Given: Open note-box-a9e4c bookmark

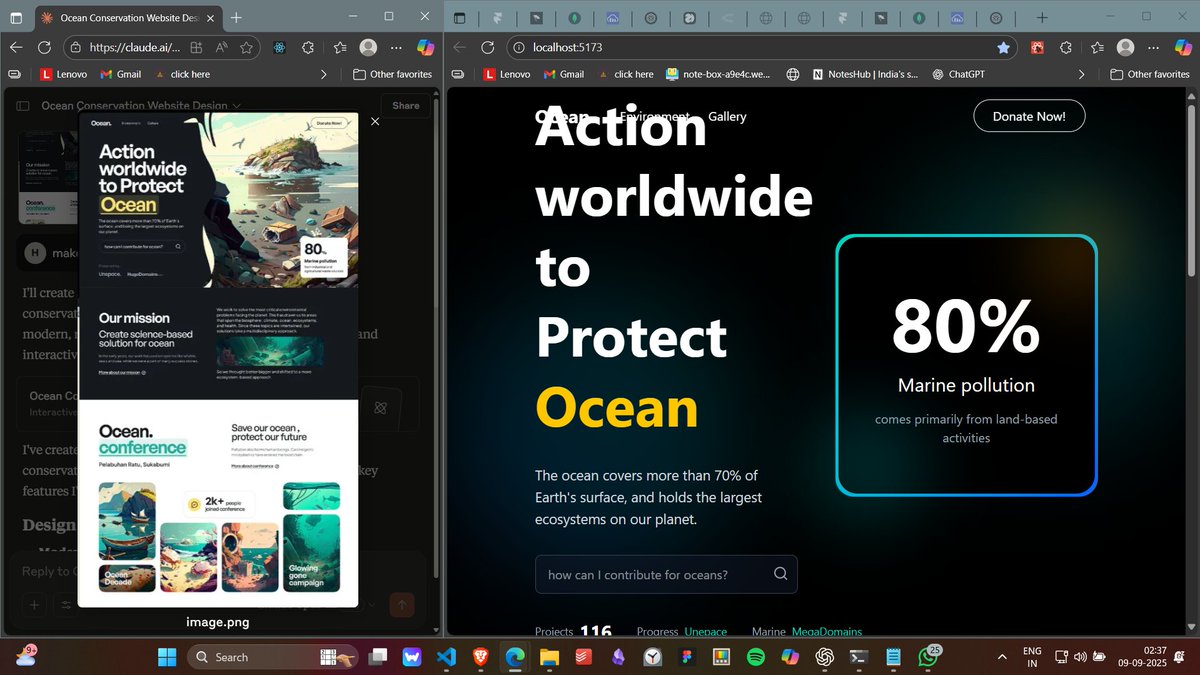Looking at the screenshot, I should (718, 74).
